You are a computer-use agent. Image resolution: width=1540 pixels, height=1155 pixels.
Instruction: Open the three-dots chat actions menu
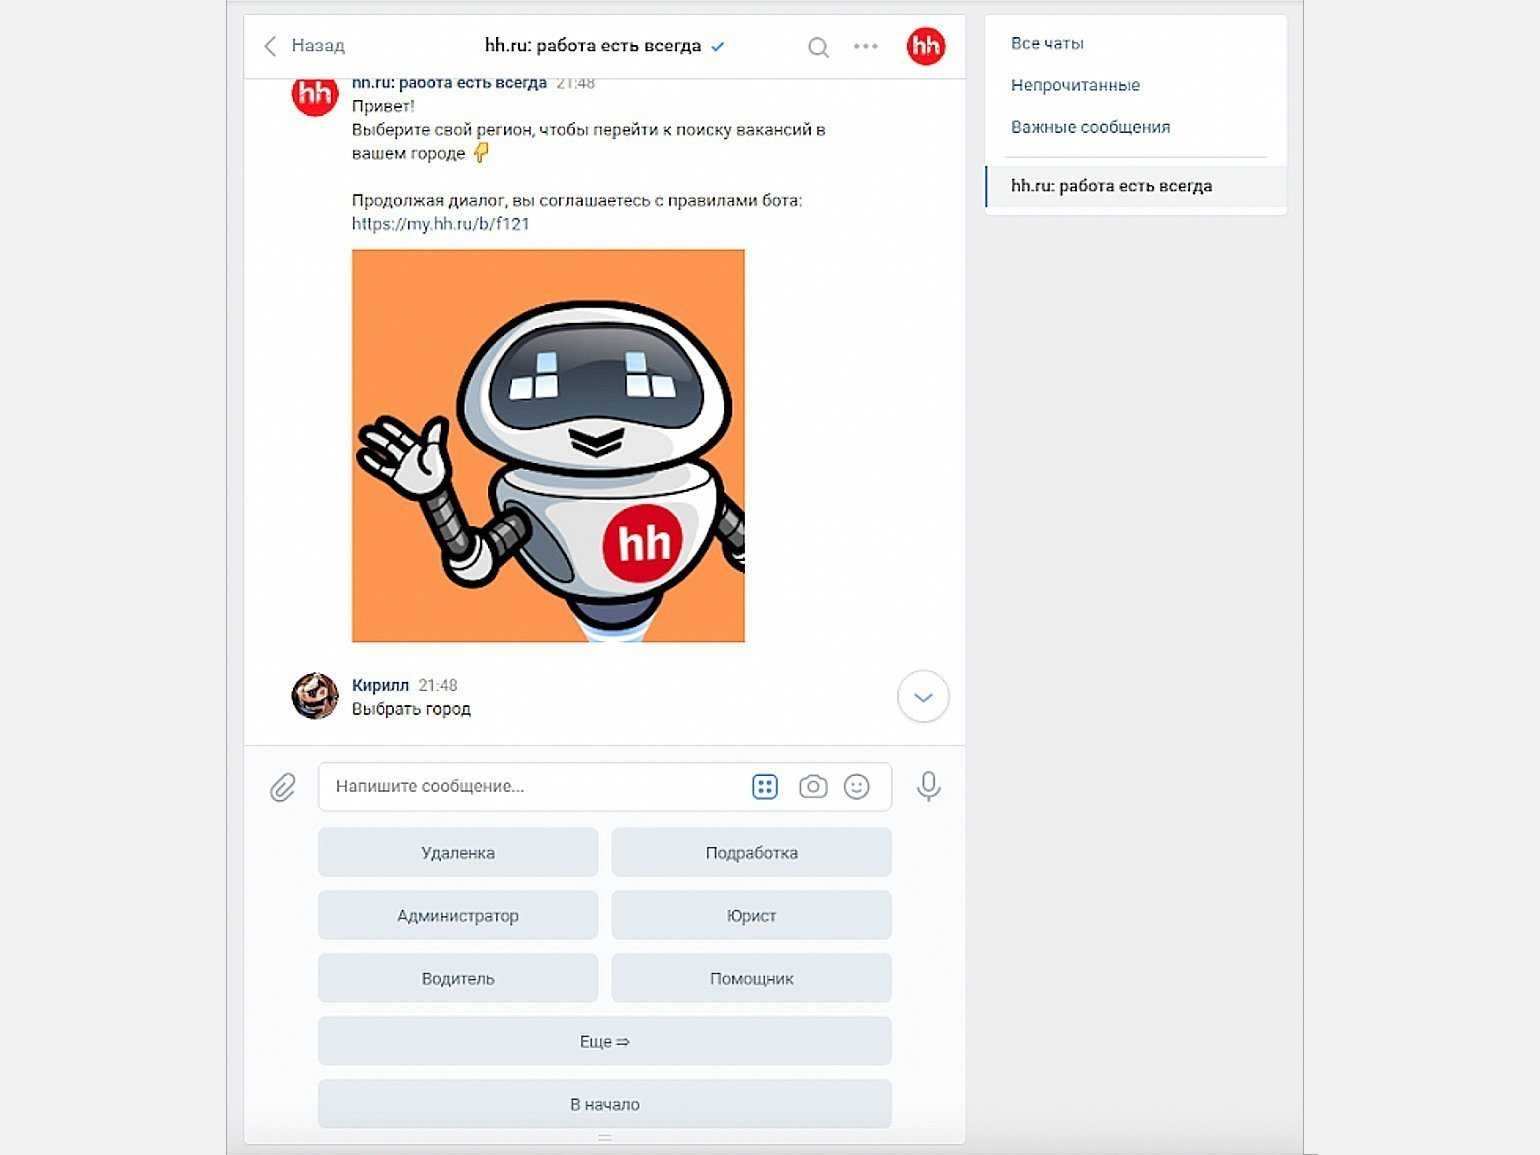(x=866, y=46)
